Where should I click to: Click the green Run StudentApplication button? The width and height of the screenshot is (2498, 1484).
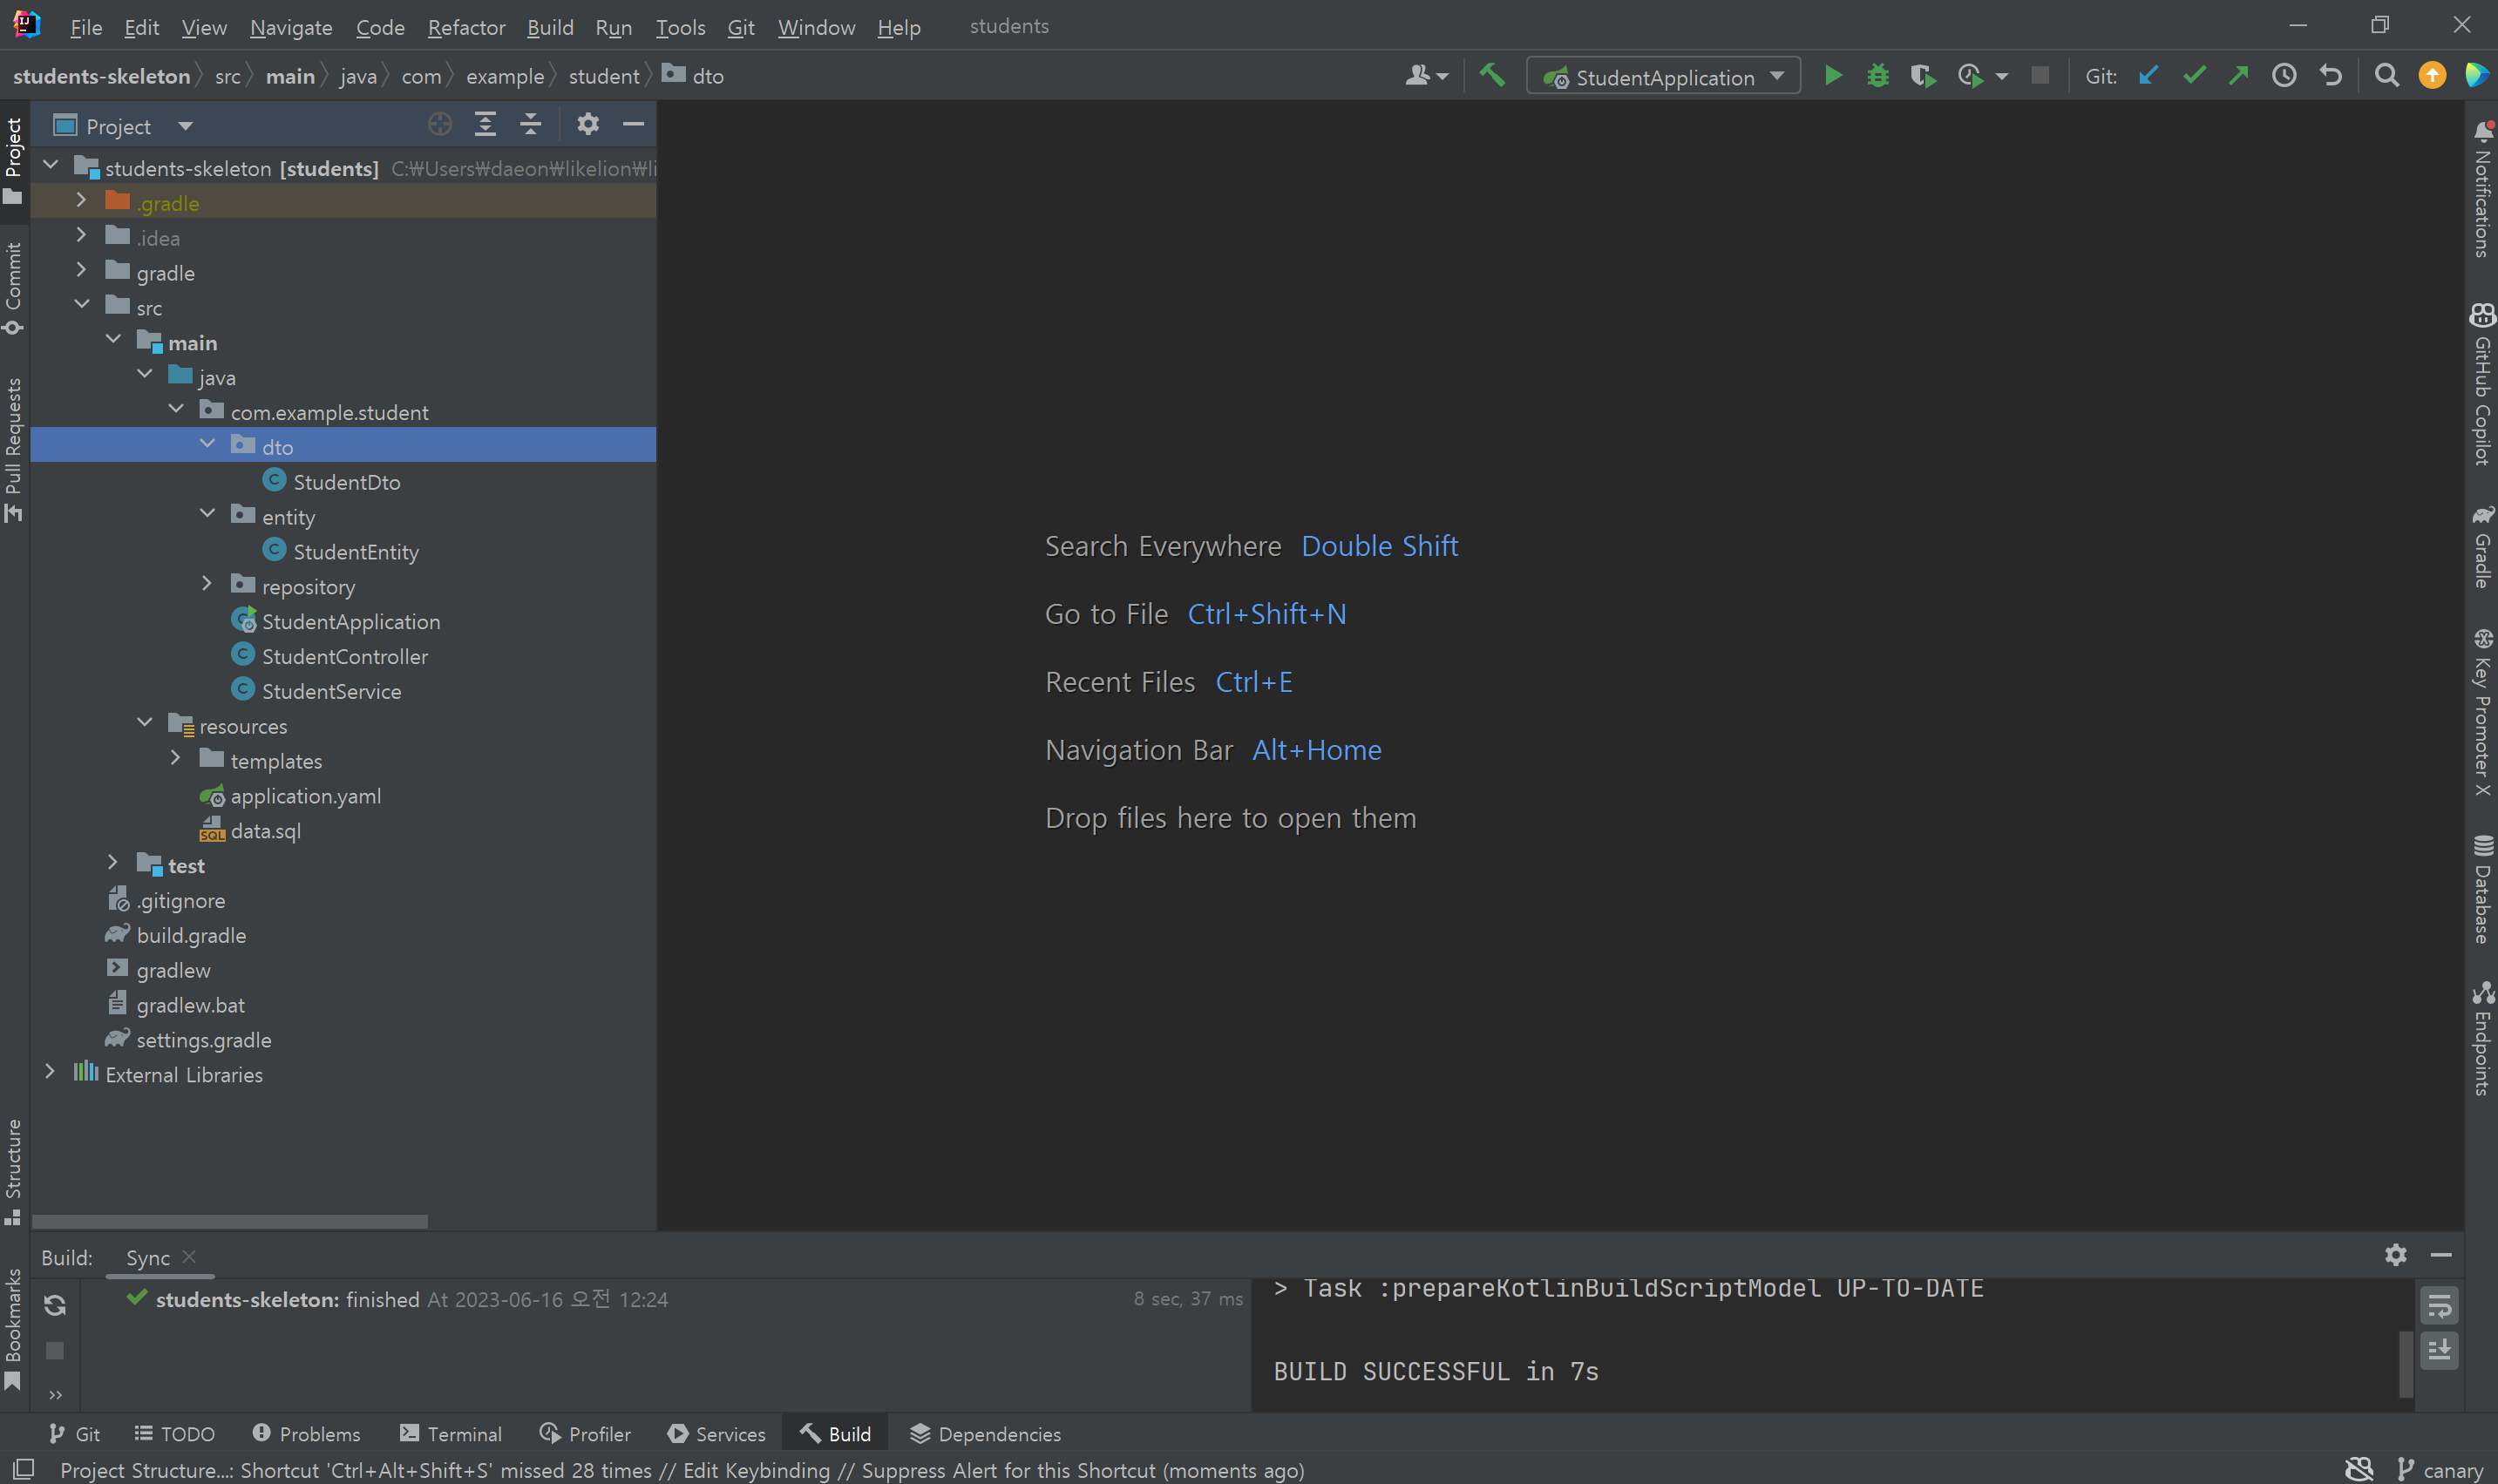pyautogui.click(x=1832, y=76)
